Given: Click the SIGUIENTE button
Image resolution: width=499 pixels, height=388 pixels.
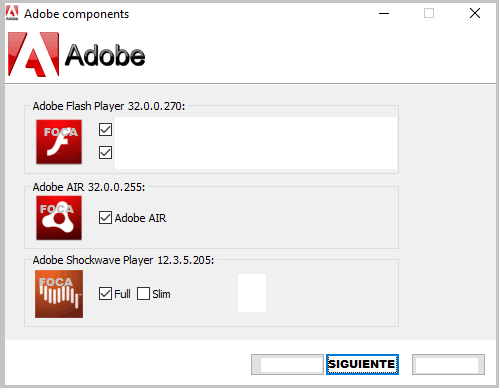Looking at the screenshot, I should pos(362,364).
